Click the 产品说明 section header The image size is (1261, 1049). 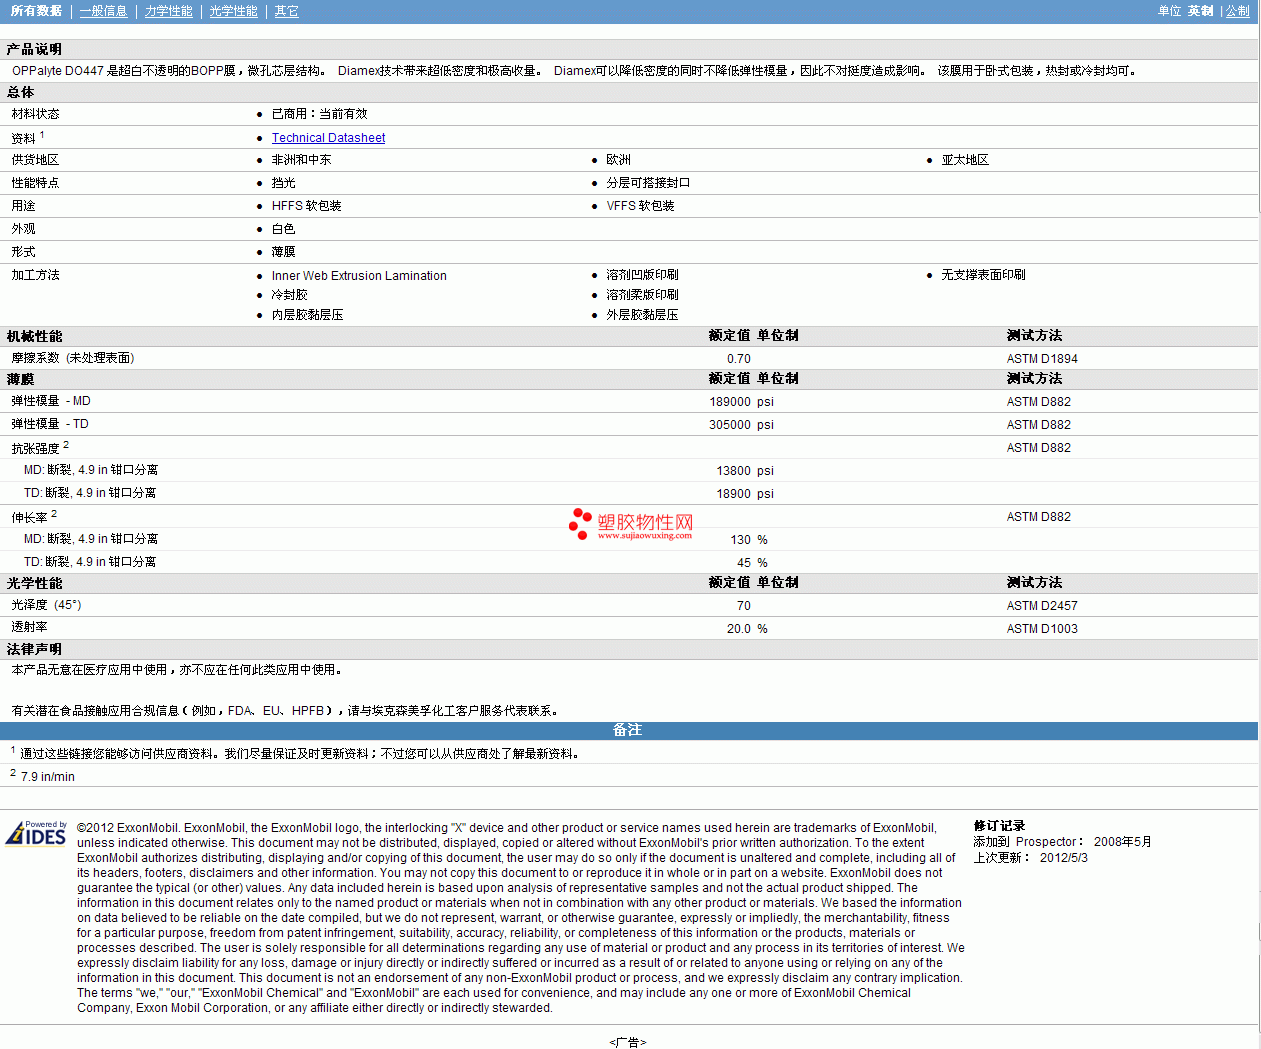click(x=34, y=49)
